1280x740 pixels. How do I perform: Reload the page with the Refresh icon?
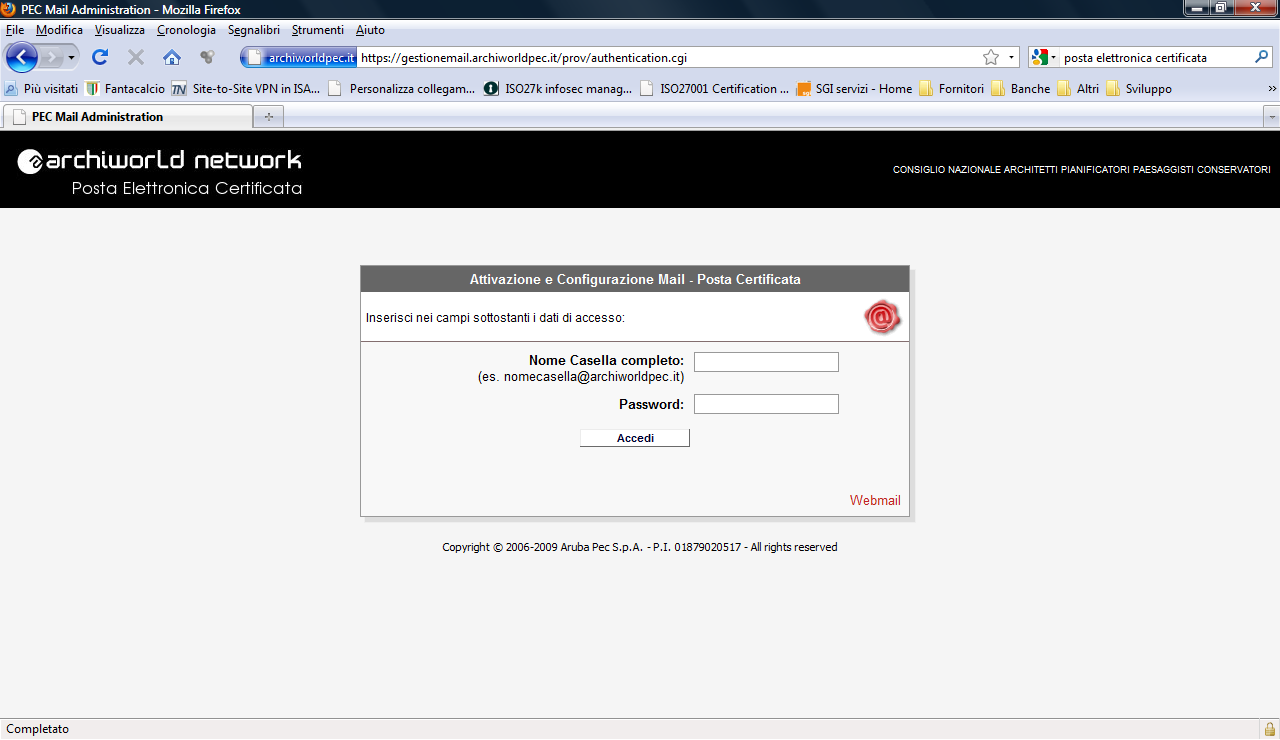pos(100,57)
